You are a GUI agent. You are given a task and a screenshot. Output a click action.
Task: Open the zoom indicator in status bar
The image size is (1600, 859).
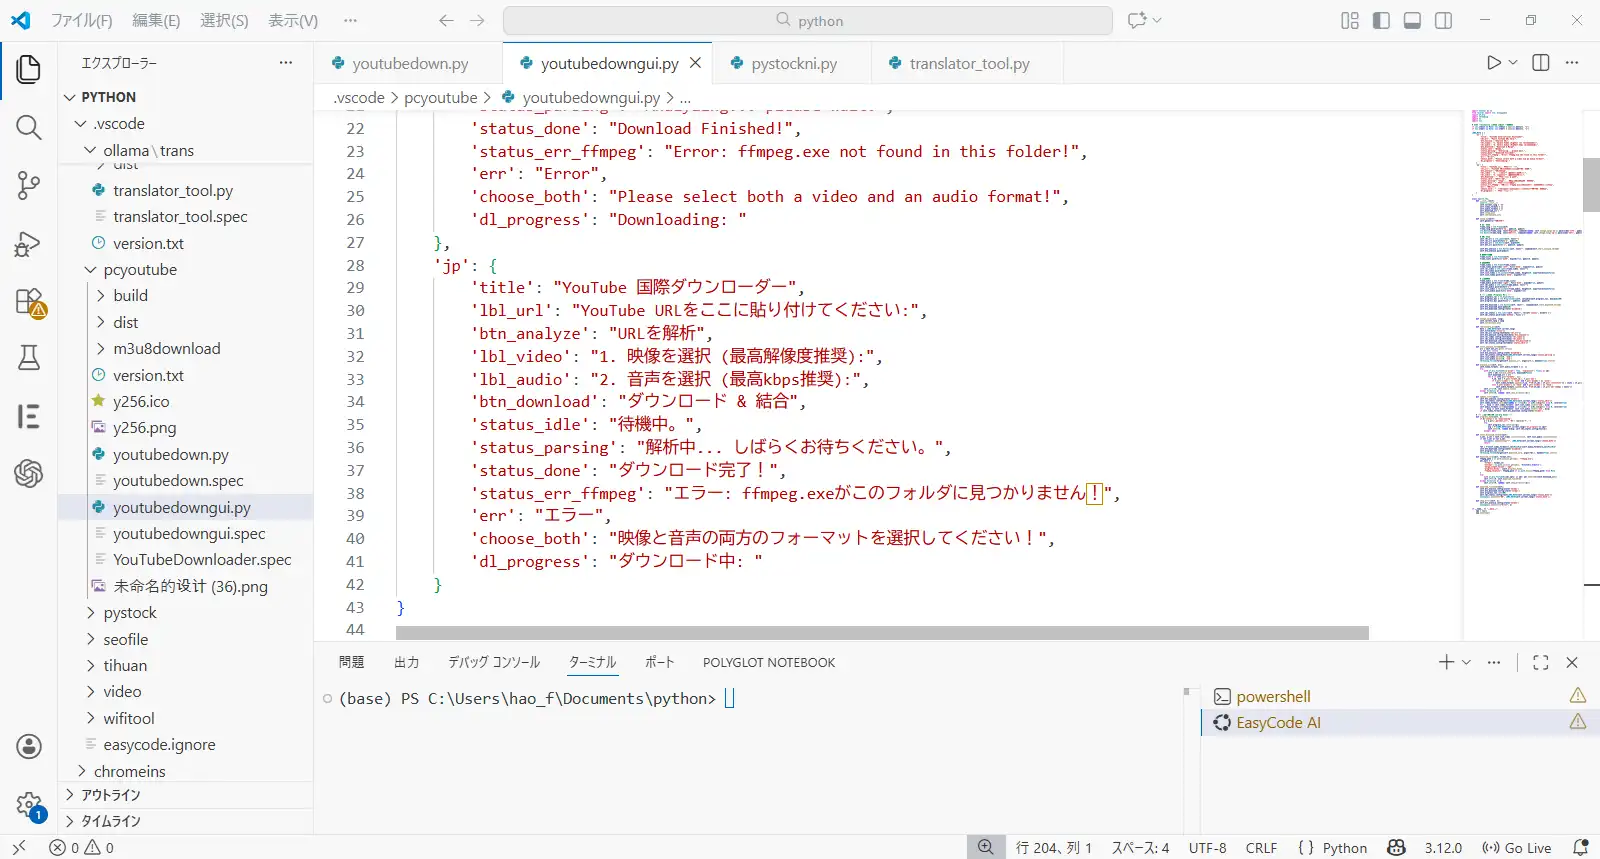coord(985,847)
